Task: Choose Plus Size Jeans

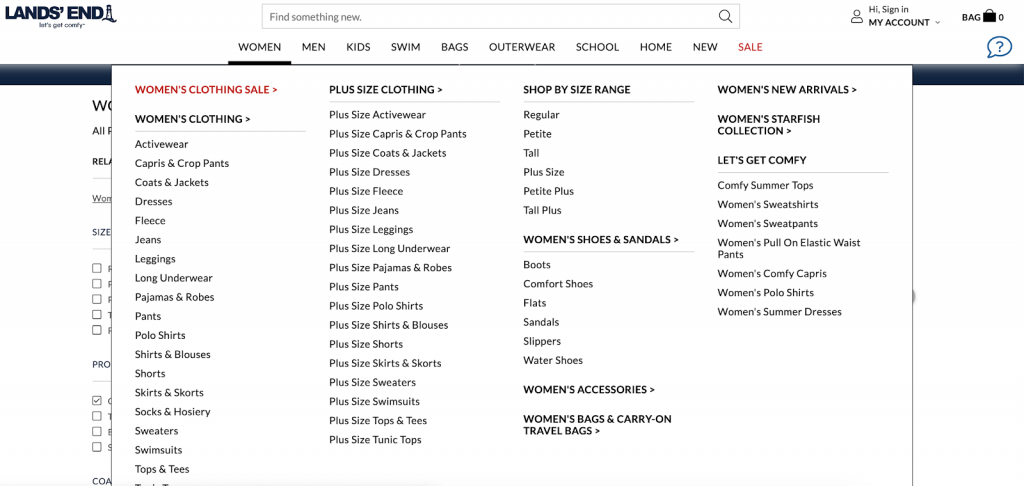Action: 364,210
